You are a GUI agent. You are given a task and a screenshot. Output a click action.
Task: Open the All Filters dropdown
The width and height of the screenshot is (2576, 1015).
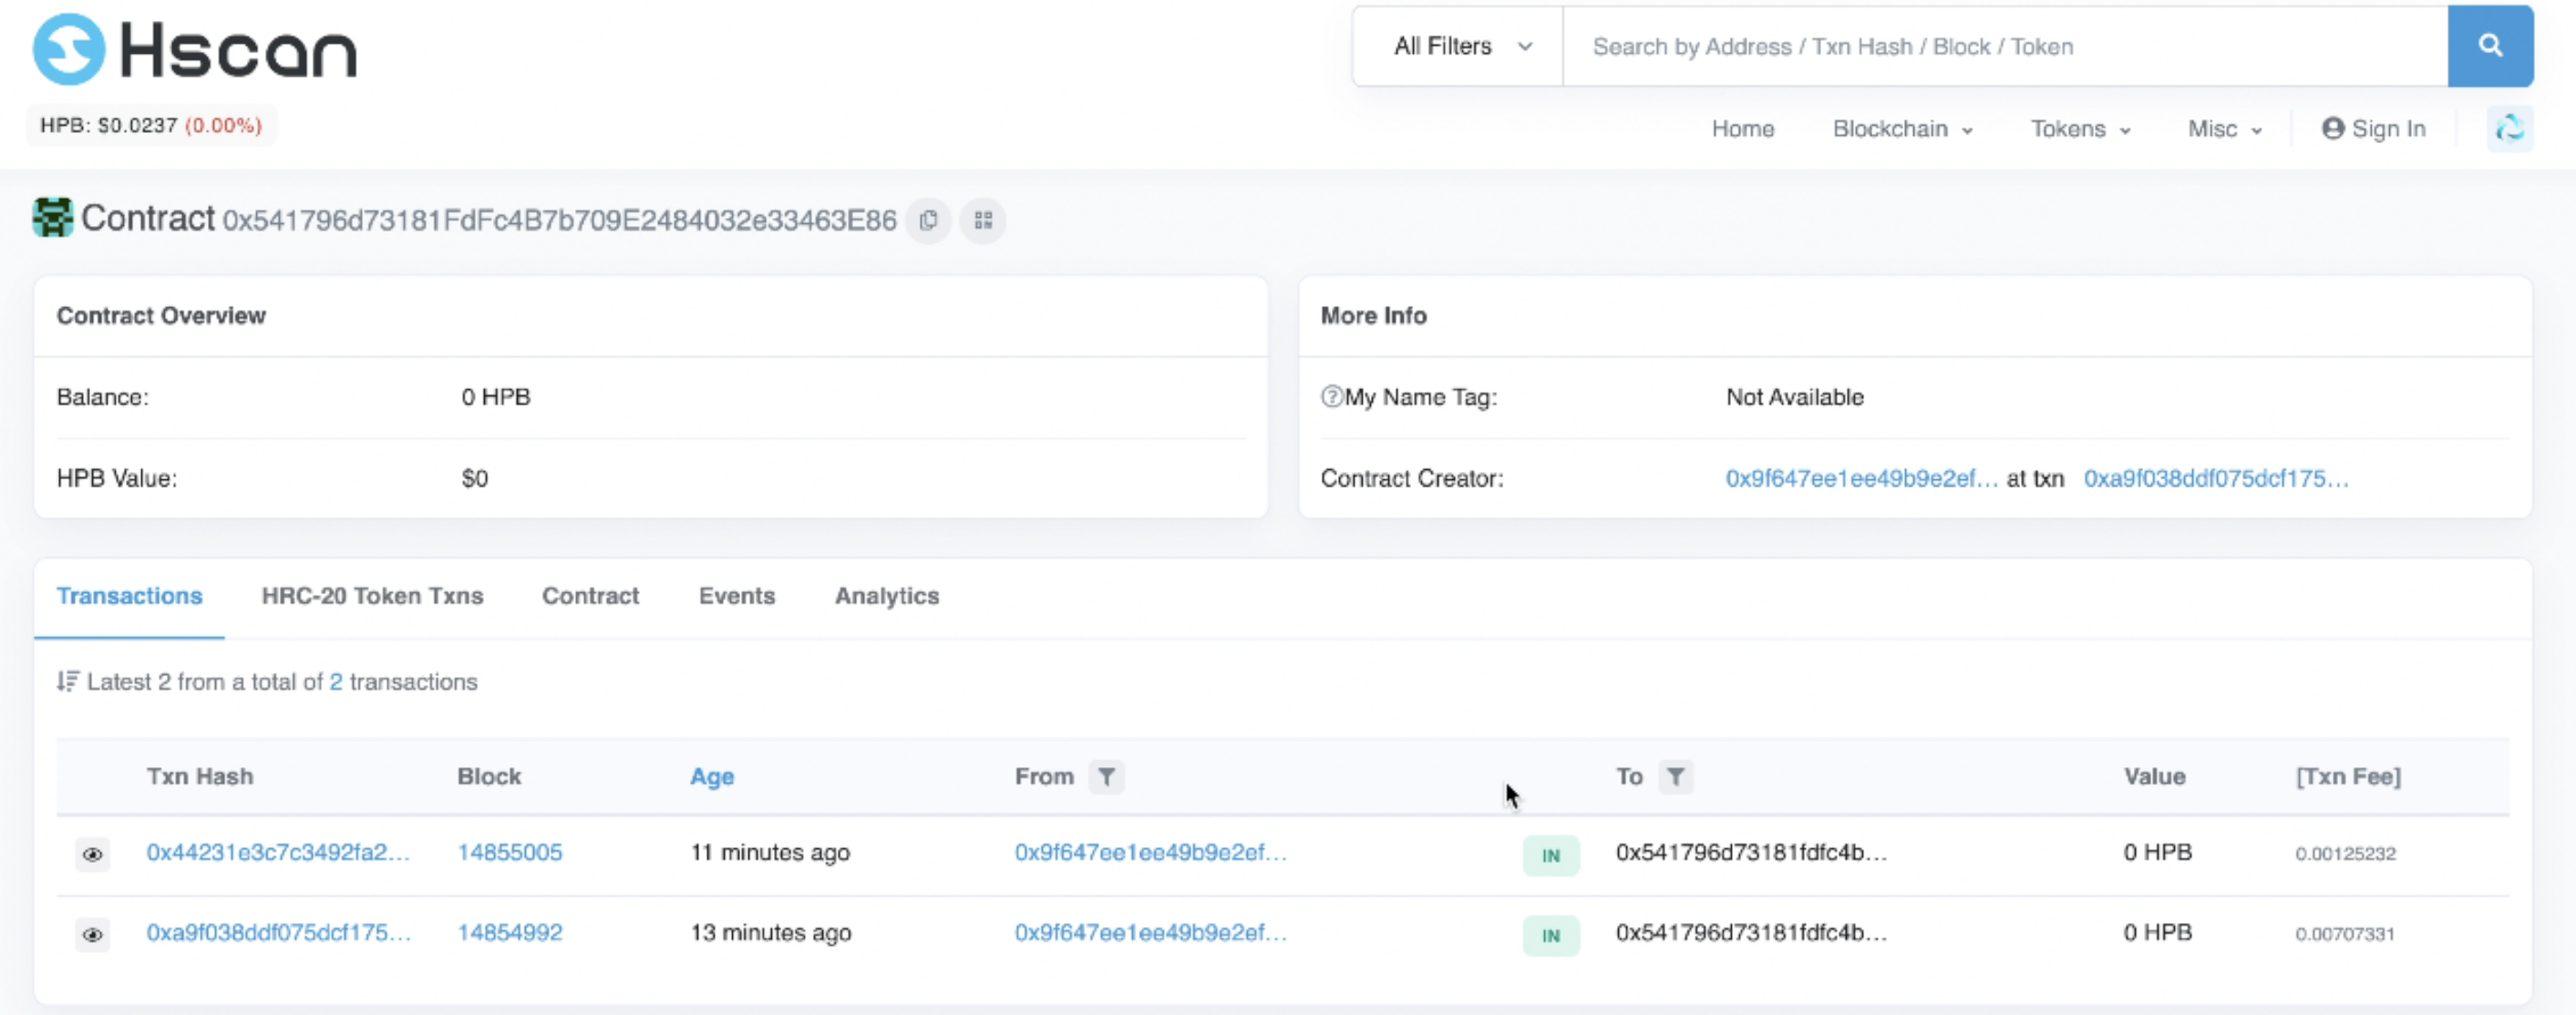pyautogui.click(x=1460, y=46)
